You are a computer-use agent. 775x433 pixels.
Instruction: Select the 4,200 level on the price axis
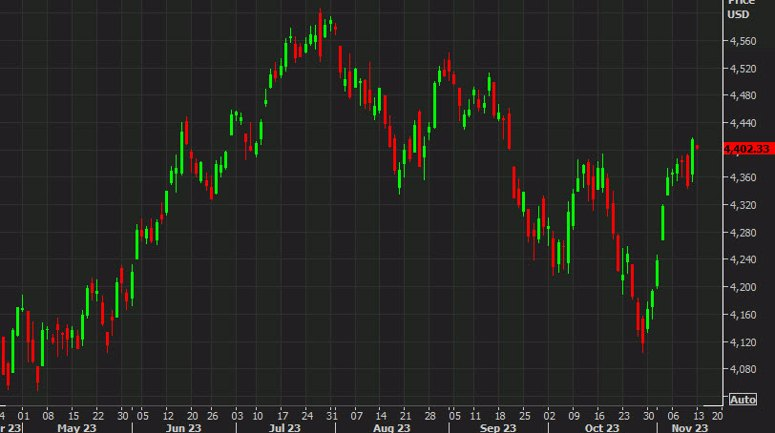pos(744,287)
